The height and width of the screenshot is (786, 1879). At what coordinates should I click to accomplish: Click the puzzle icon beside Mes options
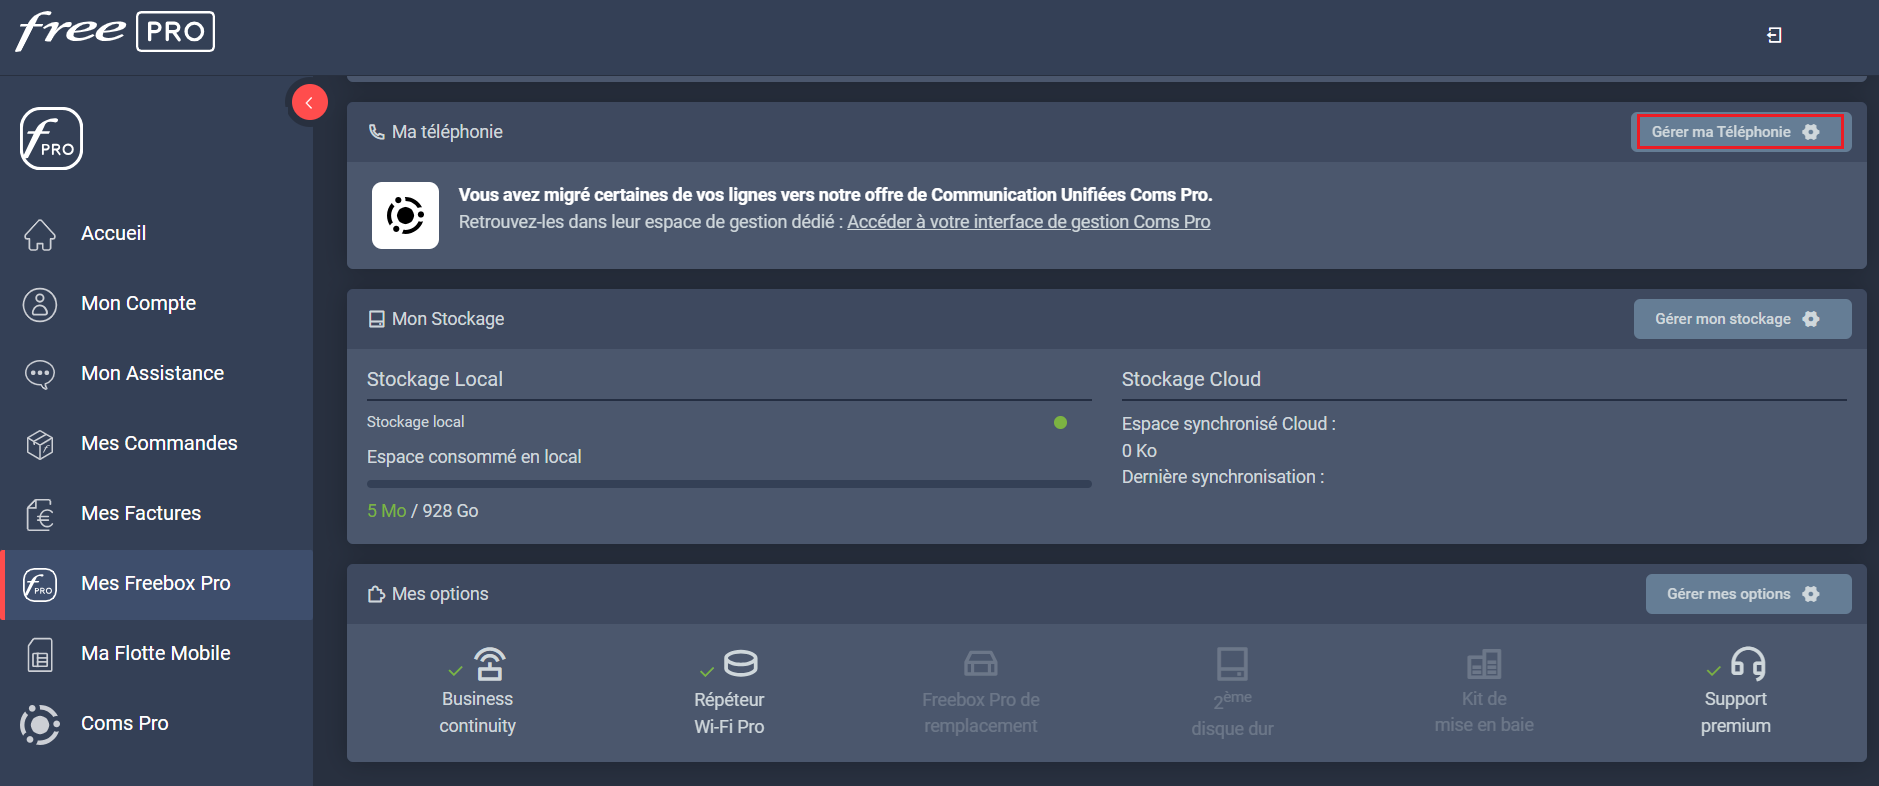coord(376,594)
